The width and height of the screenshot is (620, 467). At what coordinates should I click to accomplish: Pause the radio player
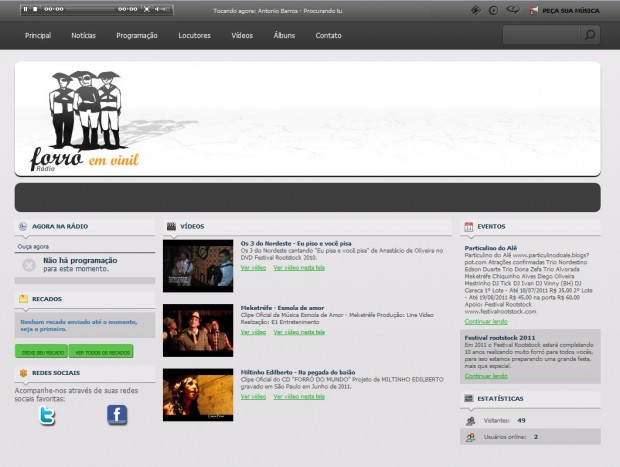coord(25,9)
